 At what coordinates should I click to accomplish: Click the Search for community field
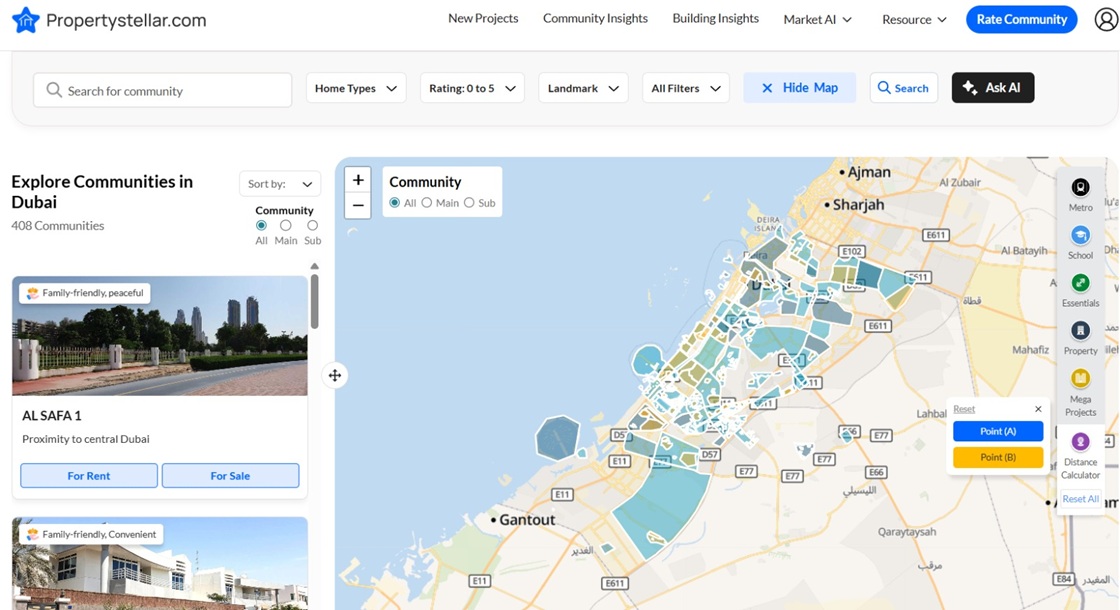click(x=163, y=91)
